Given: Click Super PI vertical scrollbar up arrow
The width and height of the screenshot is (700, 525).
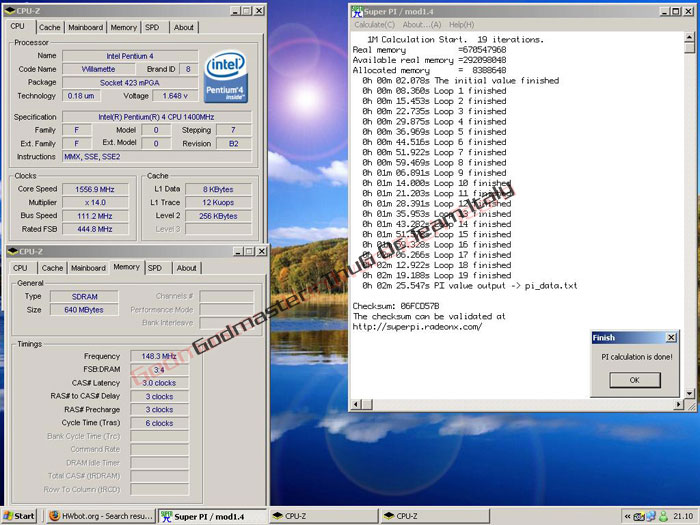Looking at the screenshot, I should point(689,38).
